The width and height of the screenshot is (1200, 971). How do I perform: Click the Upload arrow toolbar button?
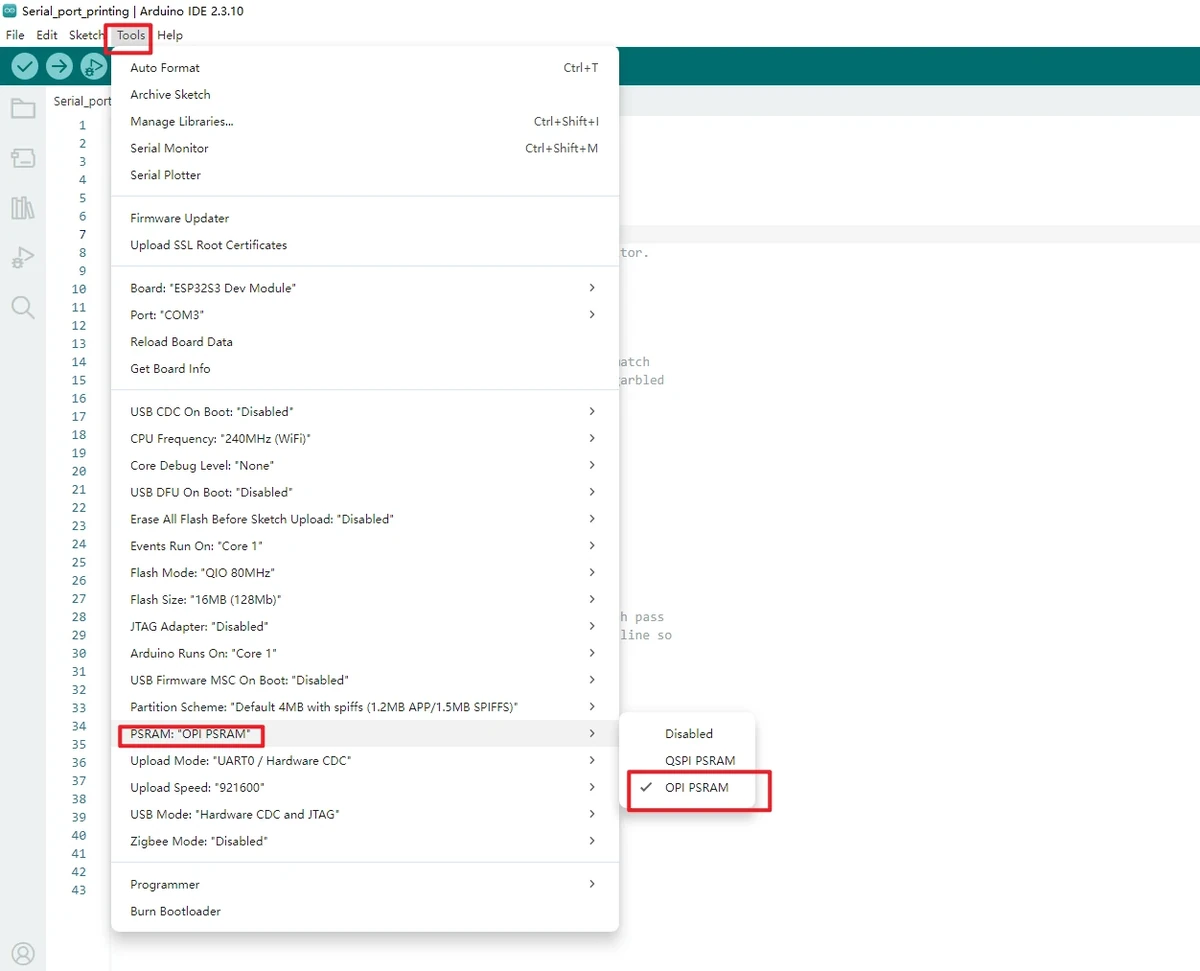click(x=60, y=67)
